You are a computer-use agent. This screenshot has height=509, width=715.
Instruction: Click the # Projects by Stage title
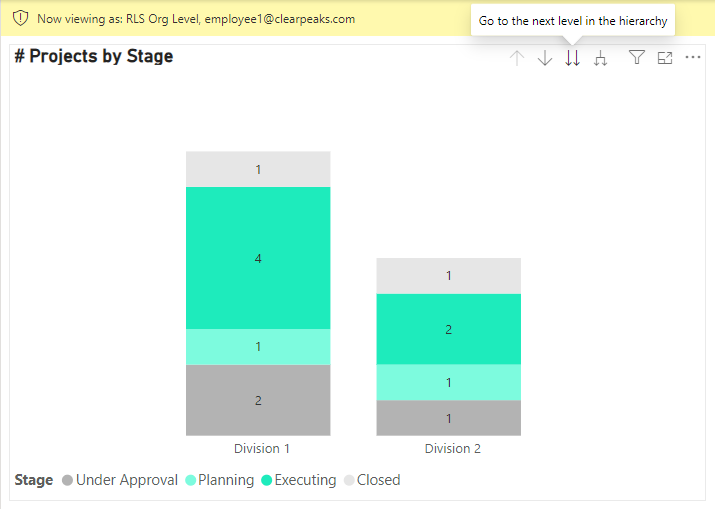point(94,56)
